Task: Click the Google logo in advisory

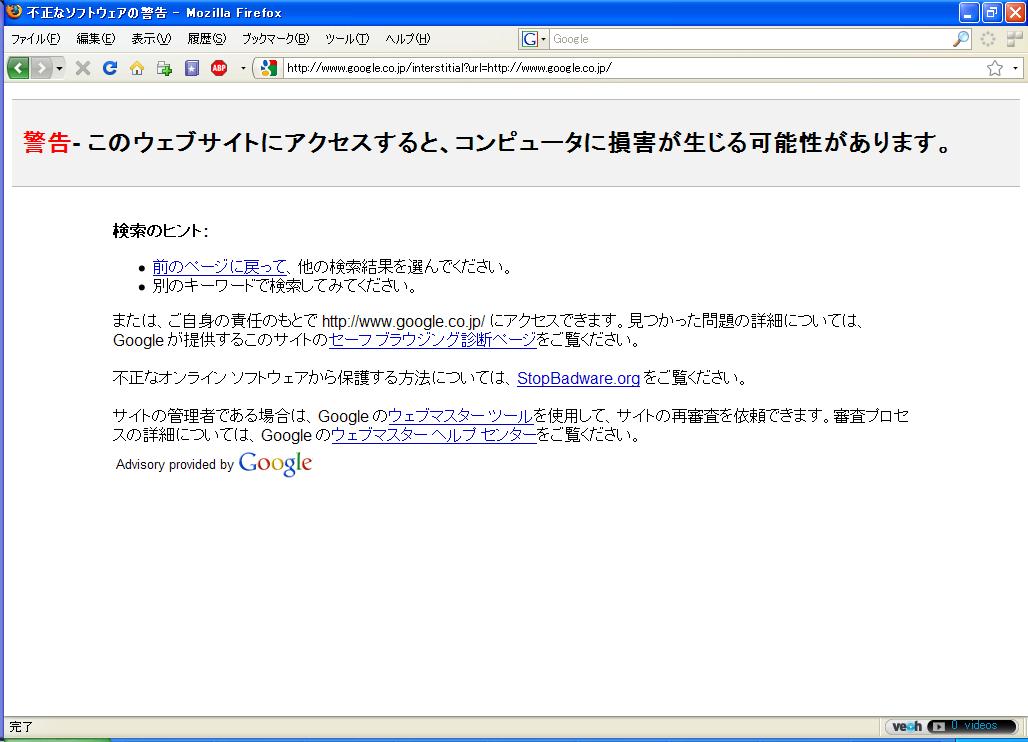Action: (275, 463)
